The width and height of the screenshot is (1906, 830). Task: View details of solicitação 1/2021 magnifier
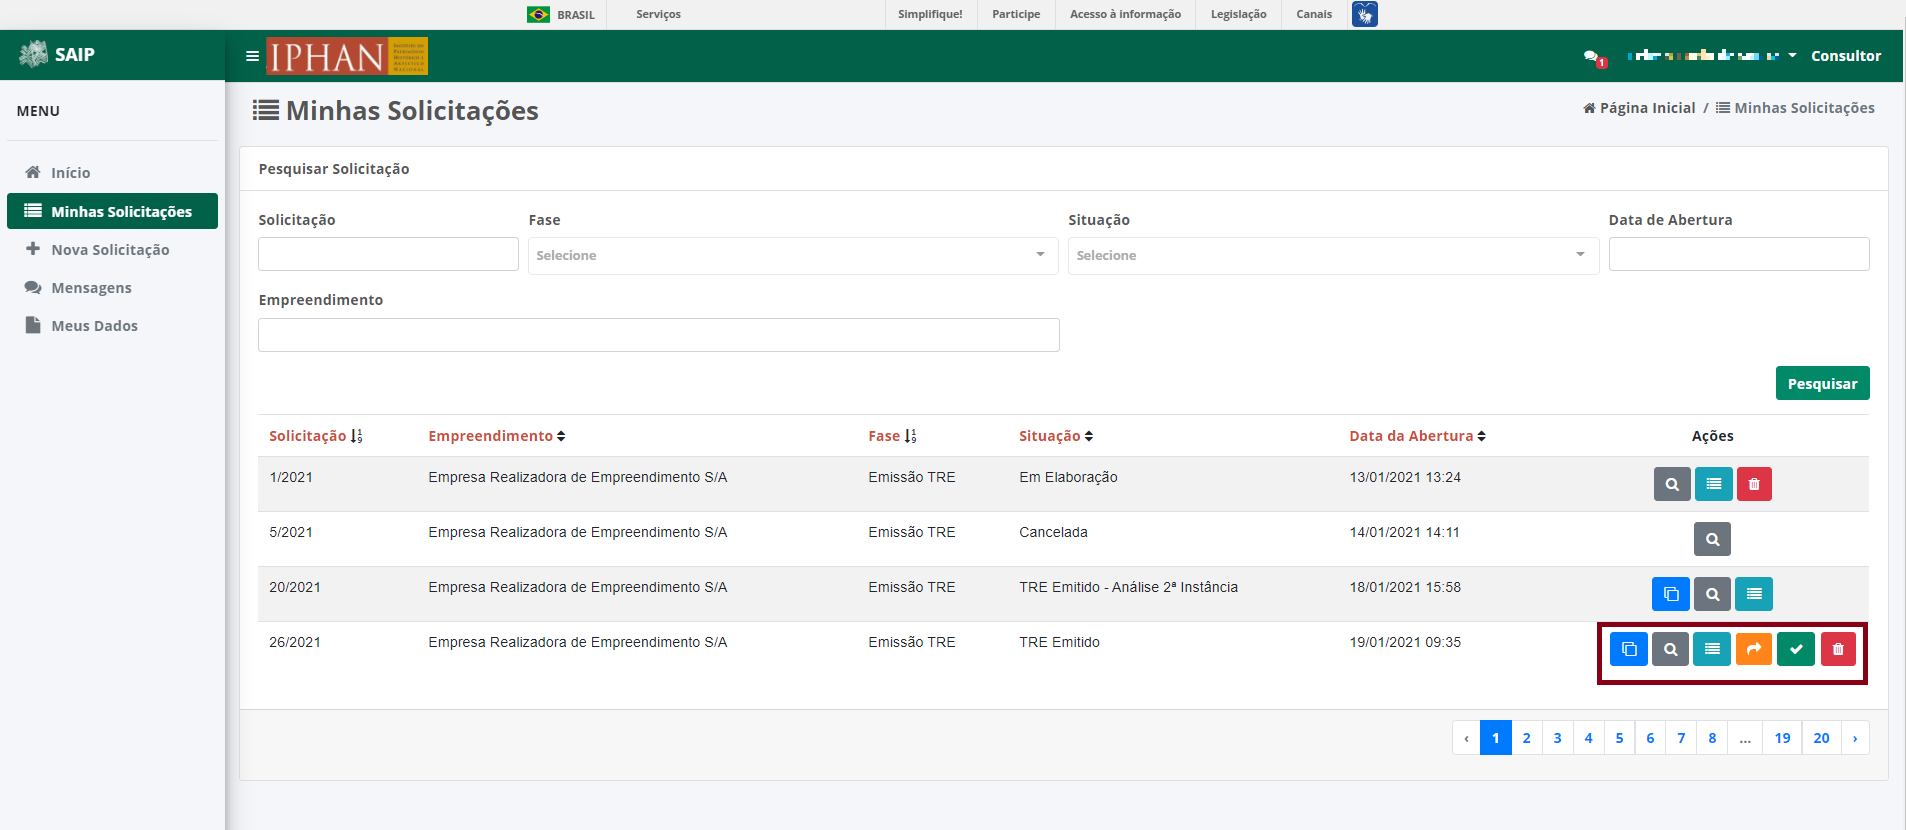pos(1672,484)
